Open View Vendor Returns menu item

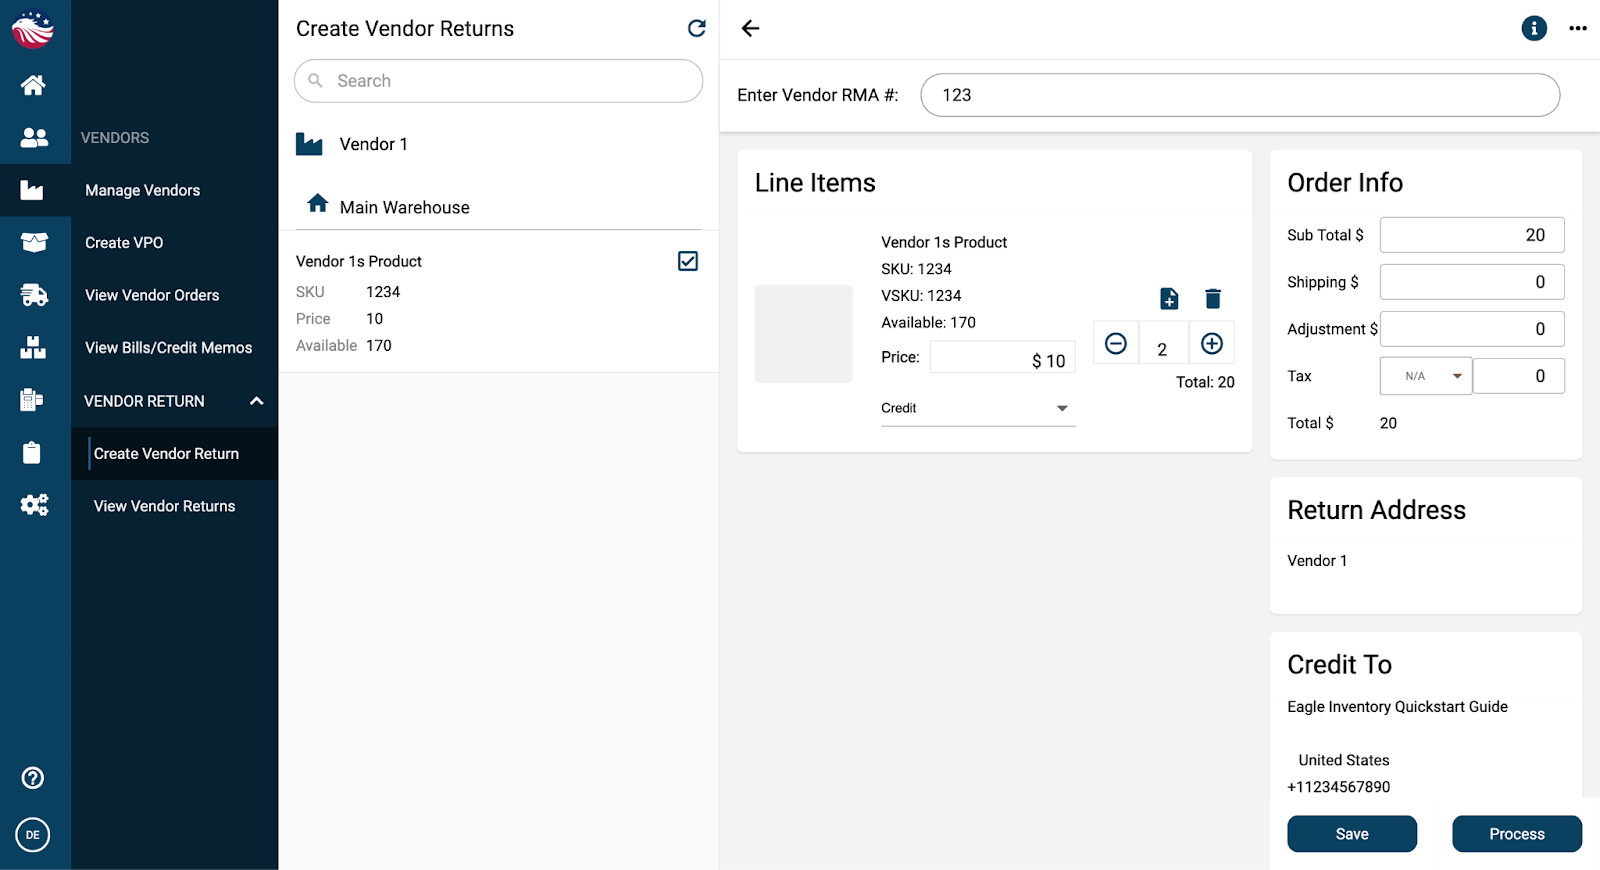click(165, 506)
